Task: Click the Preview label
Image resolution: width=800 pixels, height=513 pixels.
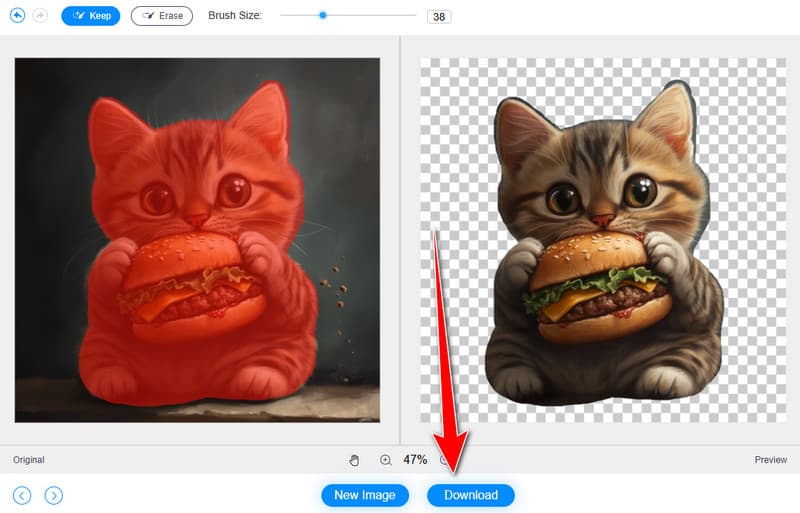Action: tap(770, 460)
